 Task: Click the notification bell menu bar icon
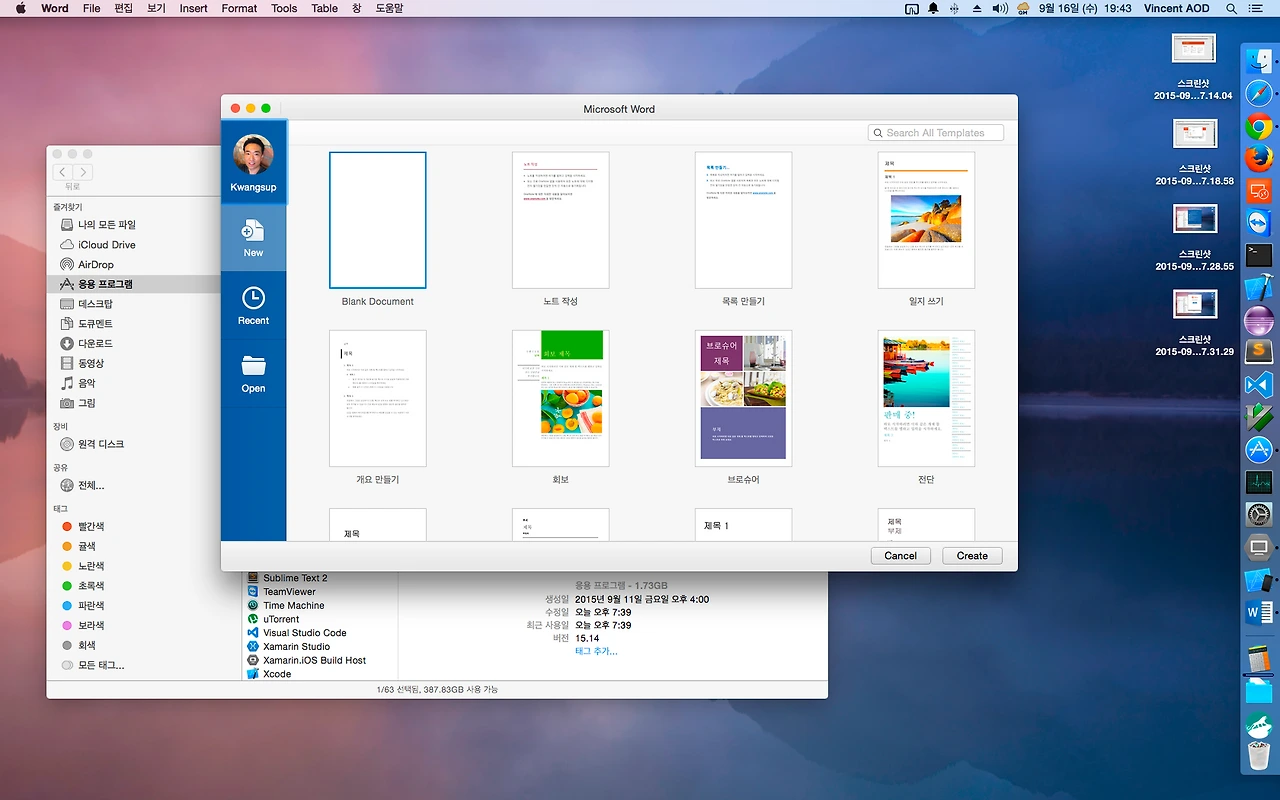(933, 8)
